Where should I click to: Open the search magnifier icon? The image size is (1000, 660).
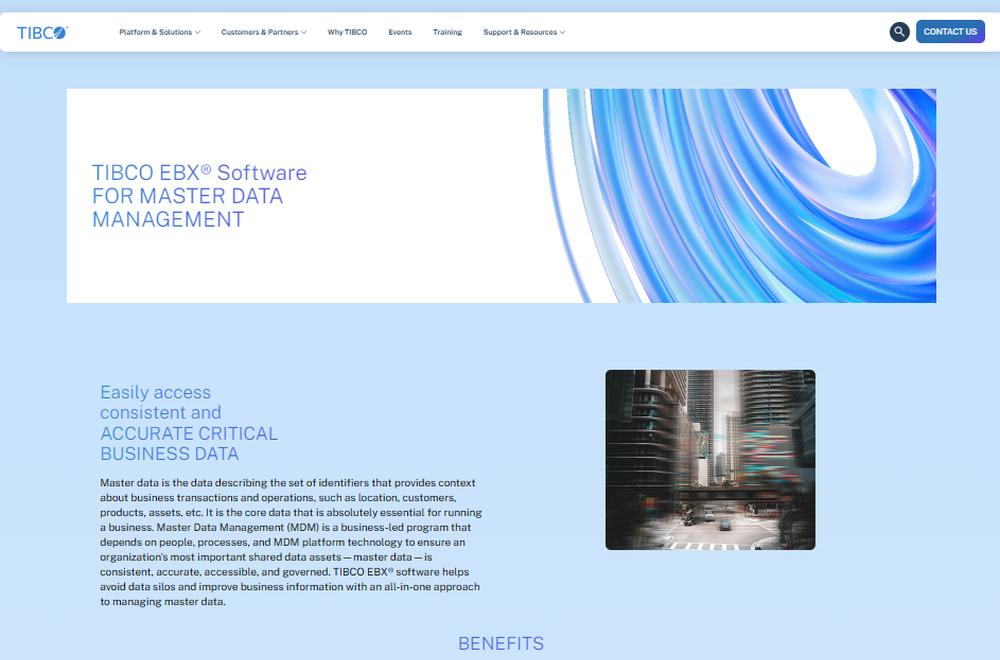pos(899,32)
